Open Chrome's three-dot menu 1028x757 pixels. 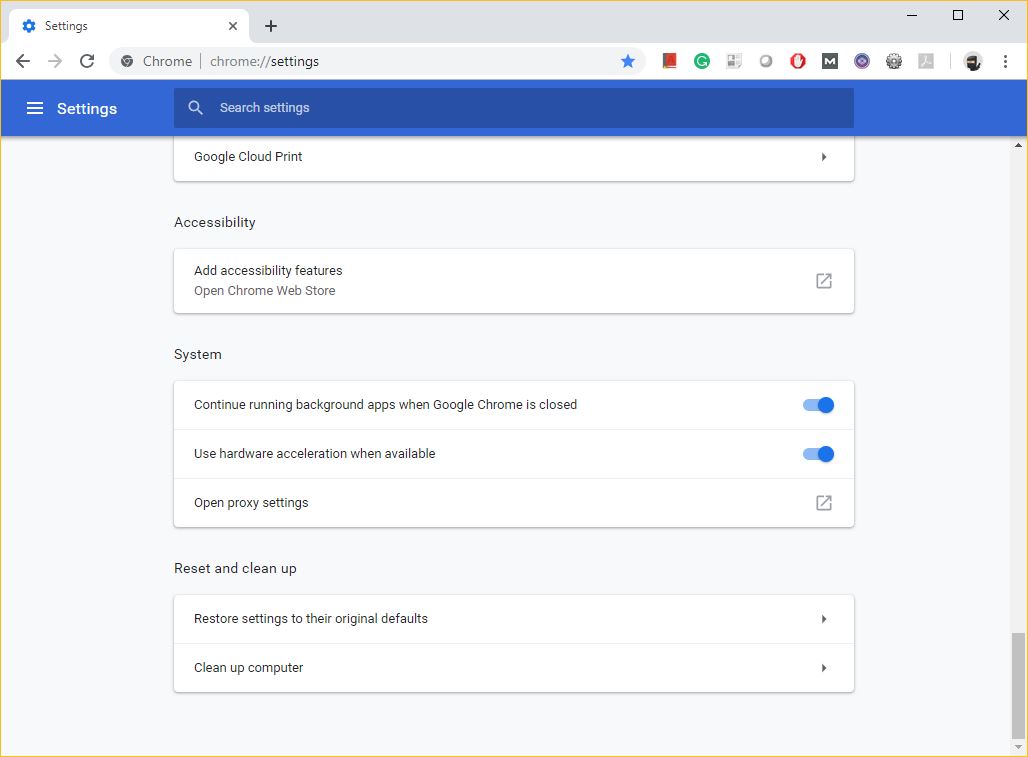(1005, 61)
